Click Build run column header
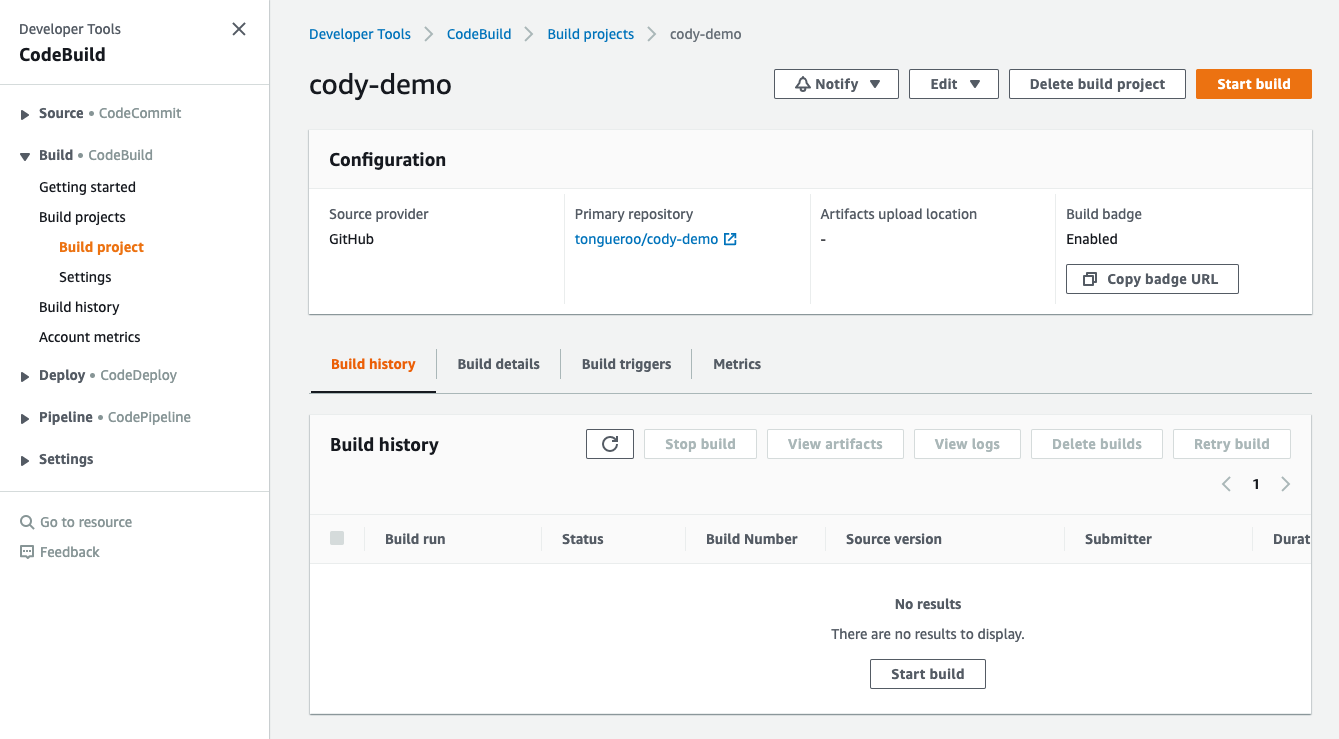Image resolution: width=1339 pixels, height=739 pixels. (415, 539)
